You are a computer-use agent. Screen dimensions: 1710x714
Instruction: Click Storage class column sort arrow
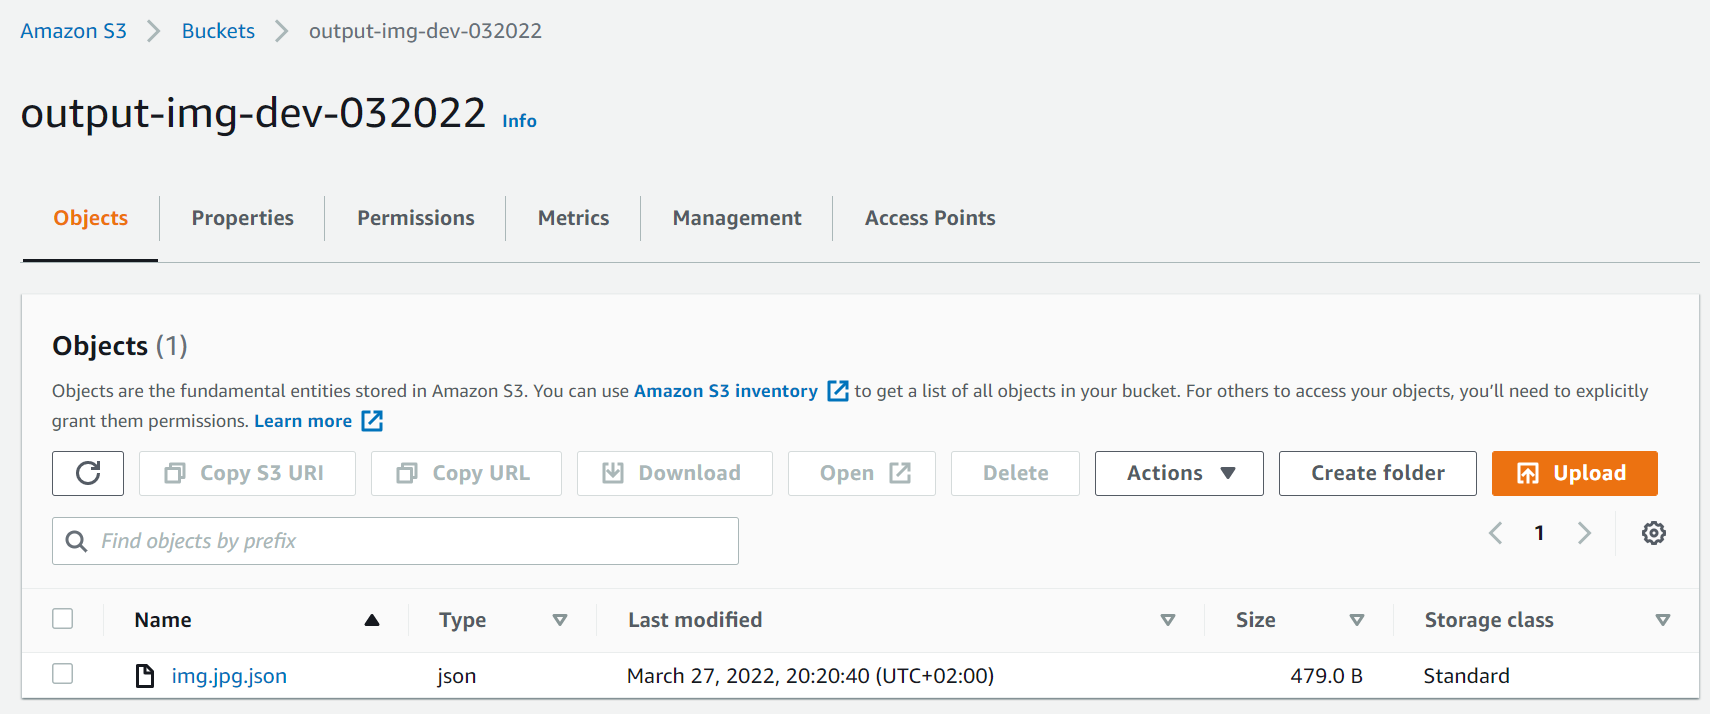click(x=1662, y=620)
